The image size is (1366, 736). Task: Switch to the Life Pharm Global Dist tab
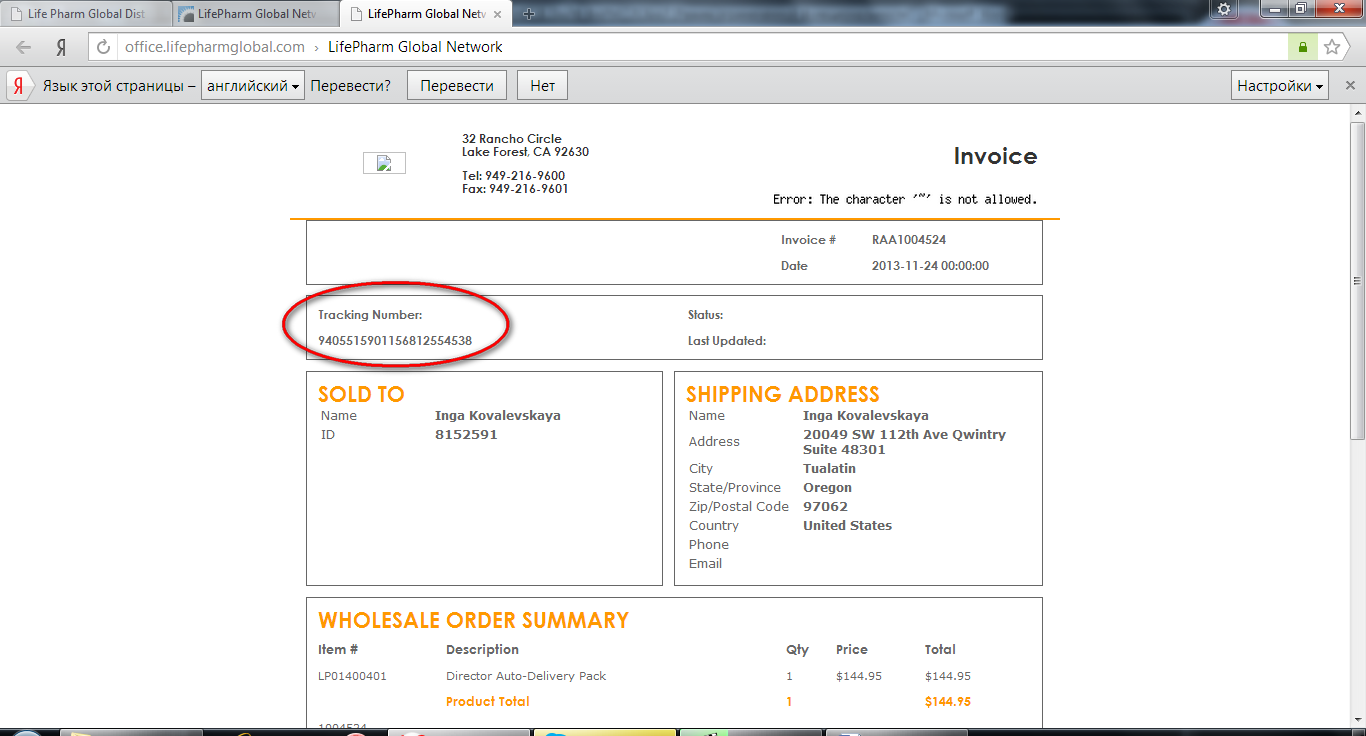[x=86, y=14]
